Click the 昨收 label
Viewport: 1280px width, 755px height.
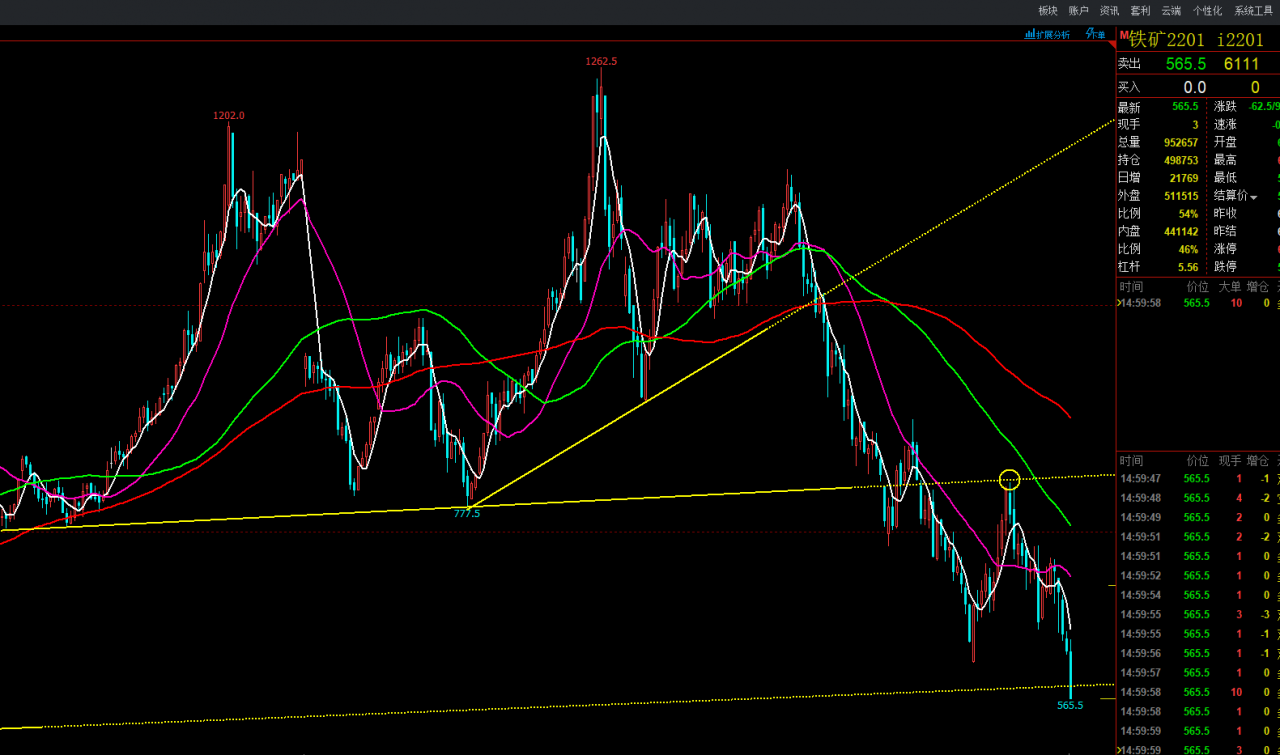[x=1225, y=214]
